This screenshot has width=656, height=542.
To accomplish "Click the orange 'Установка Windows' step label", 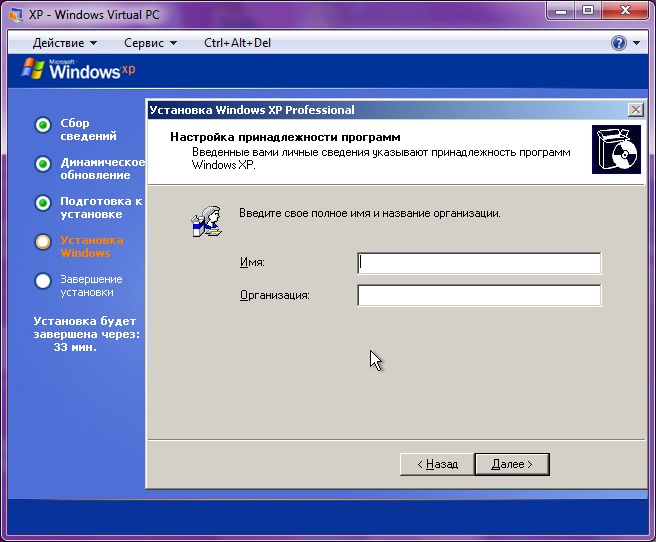I will click(92, 247).
